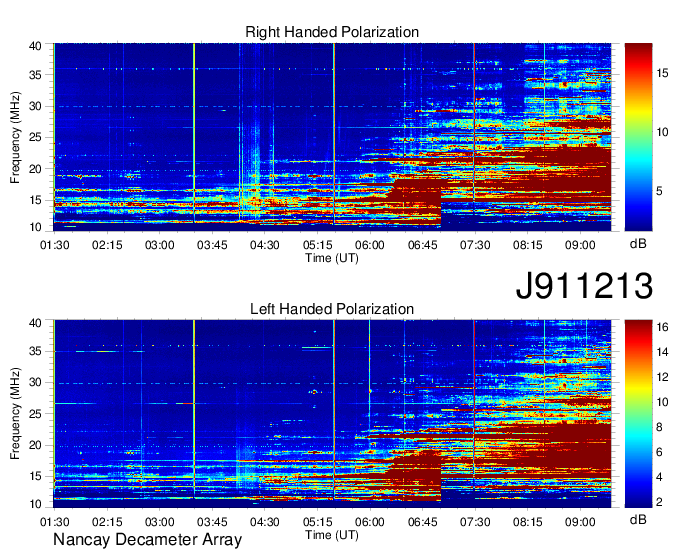
Task: Click "30" frequency tick of Right Handed plot
Action: click(35, 106)
